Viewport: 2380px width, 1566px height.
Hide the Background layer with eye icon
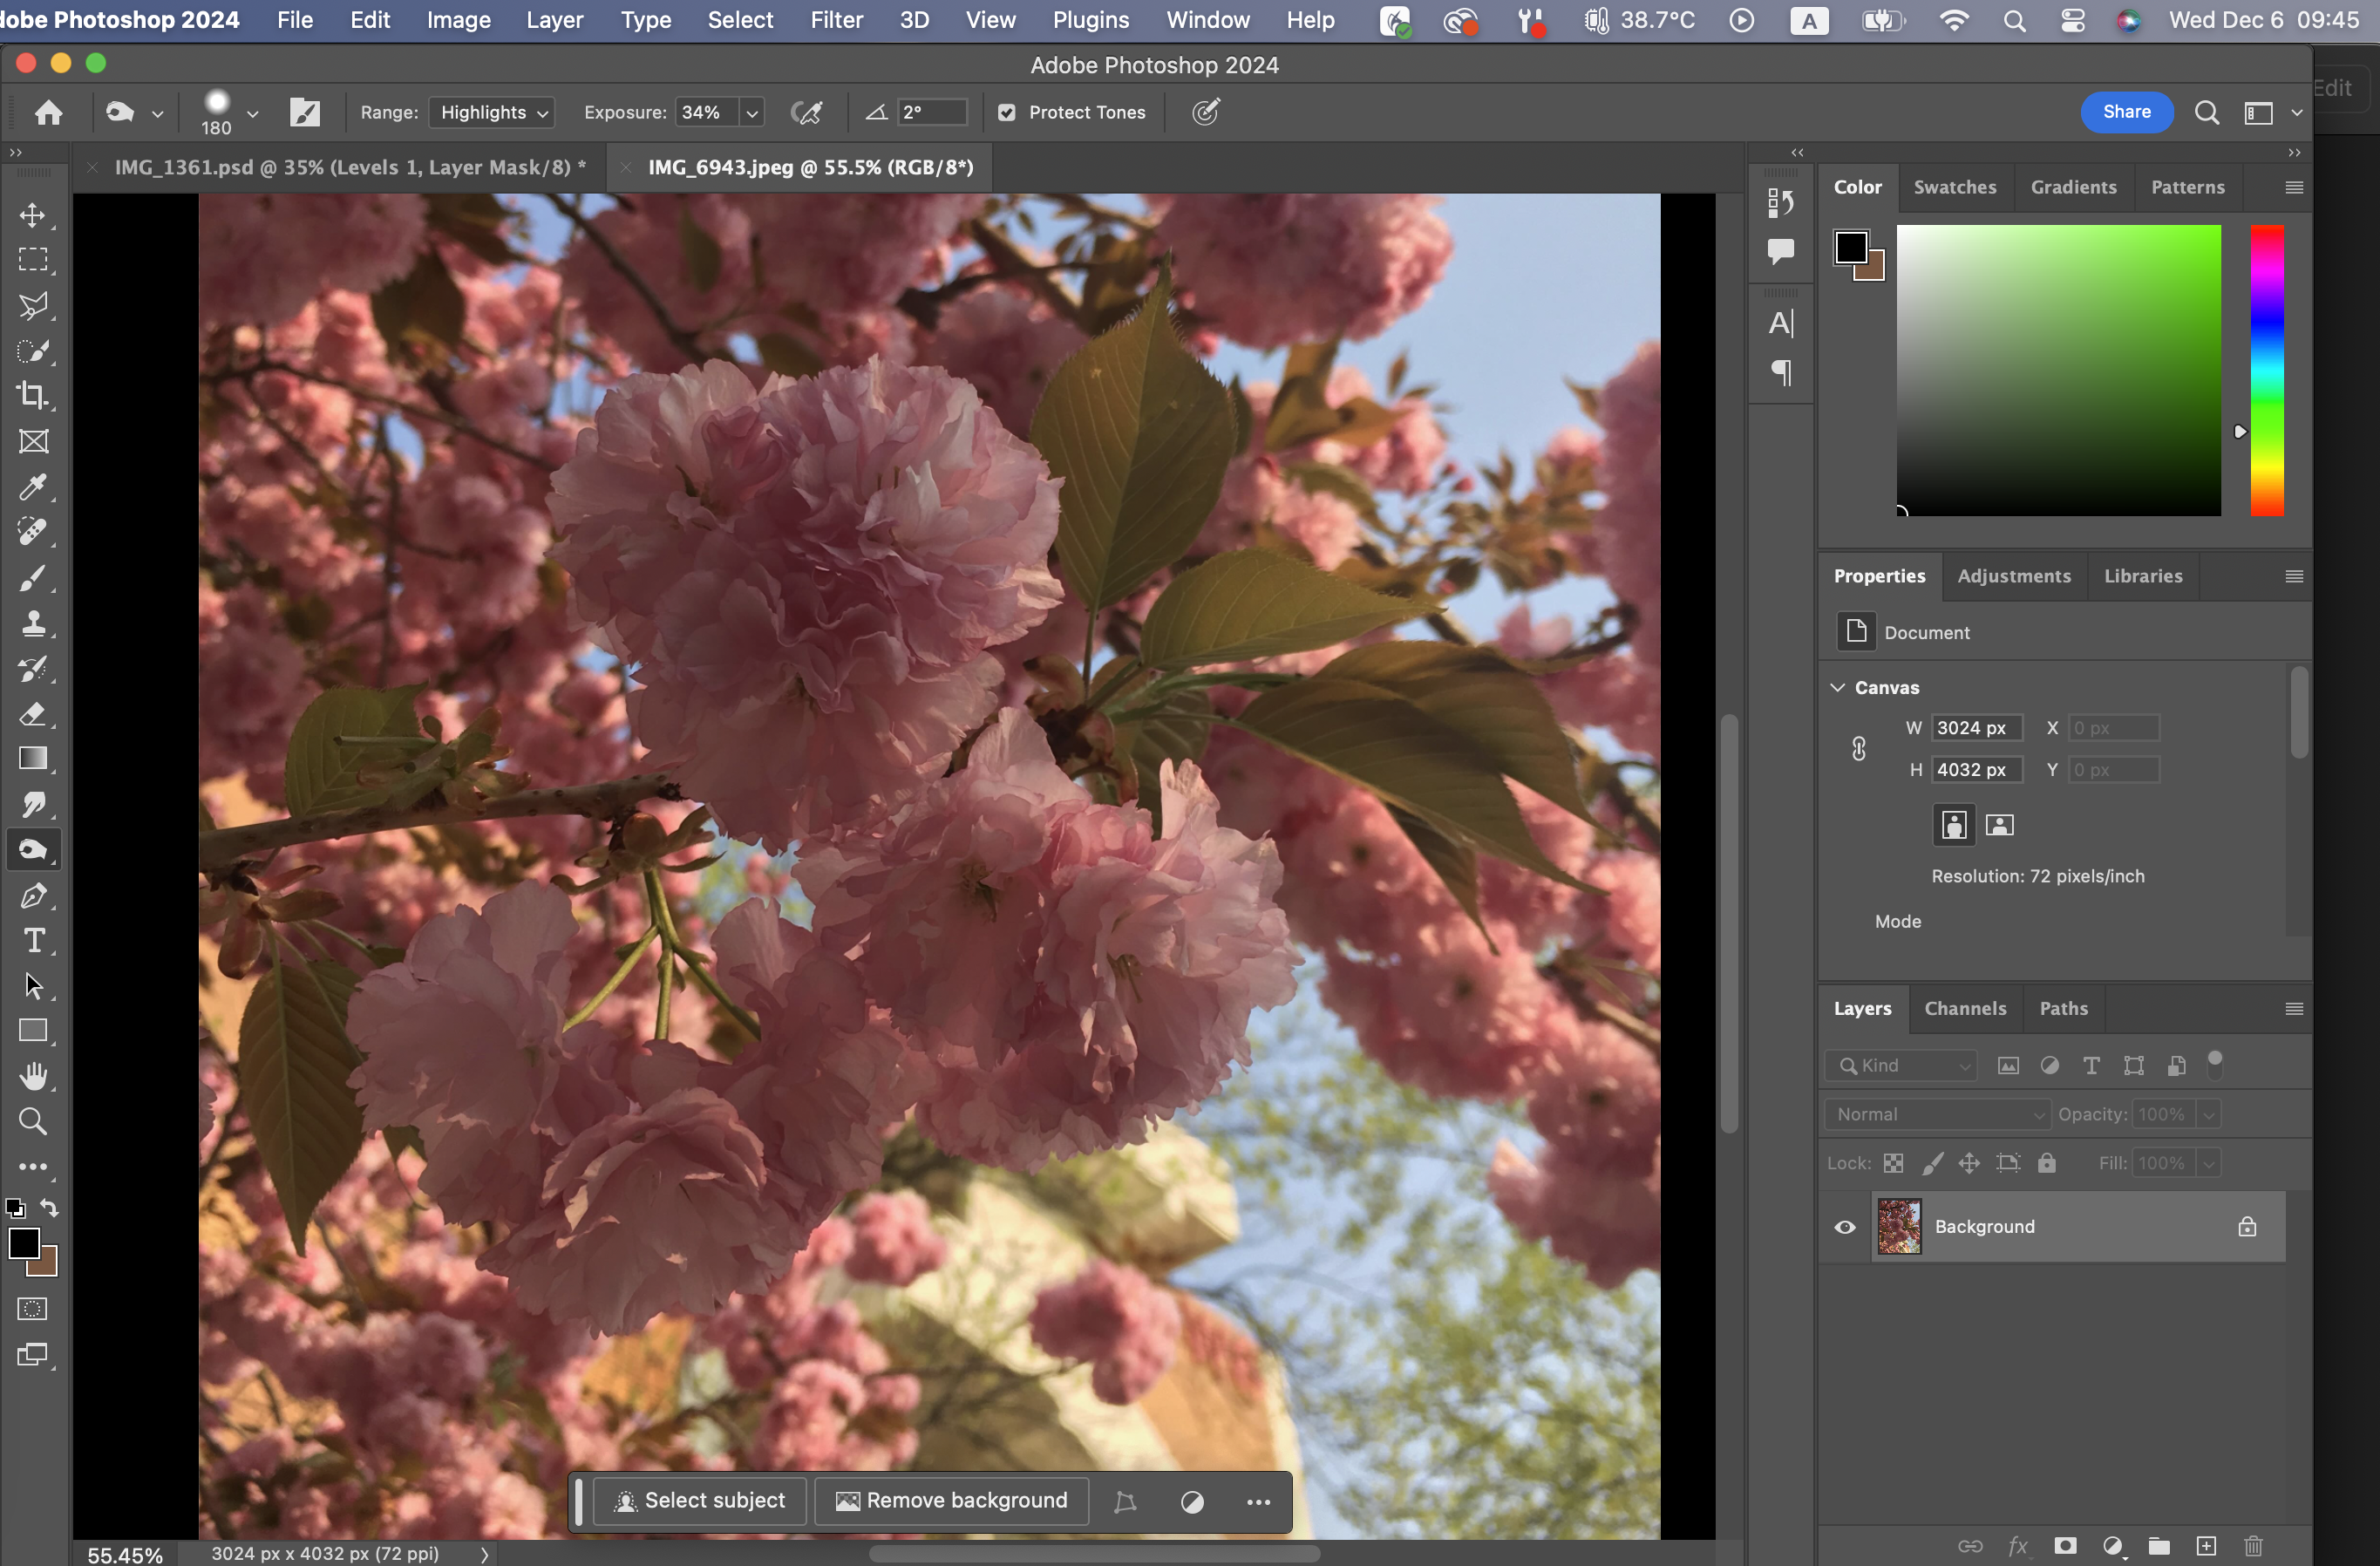pyautogui.click(x=1845, y=1227)
